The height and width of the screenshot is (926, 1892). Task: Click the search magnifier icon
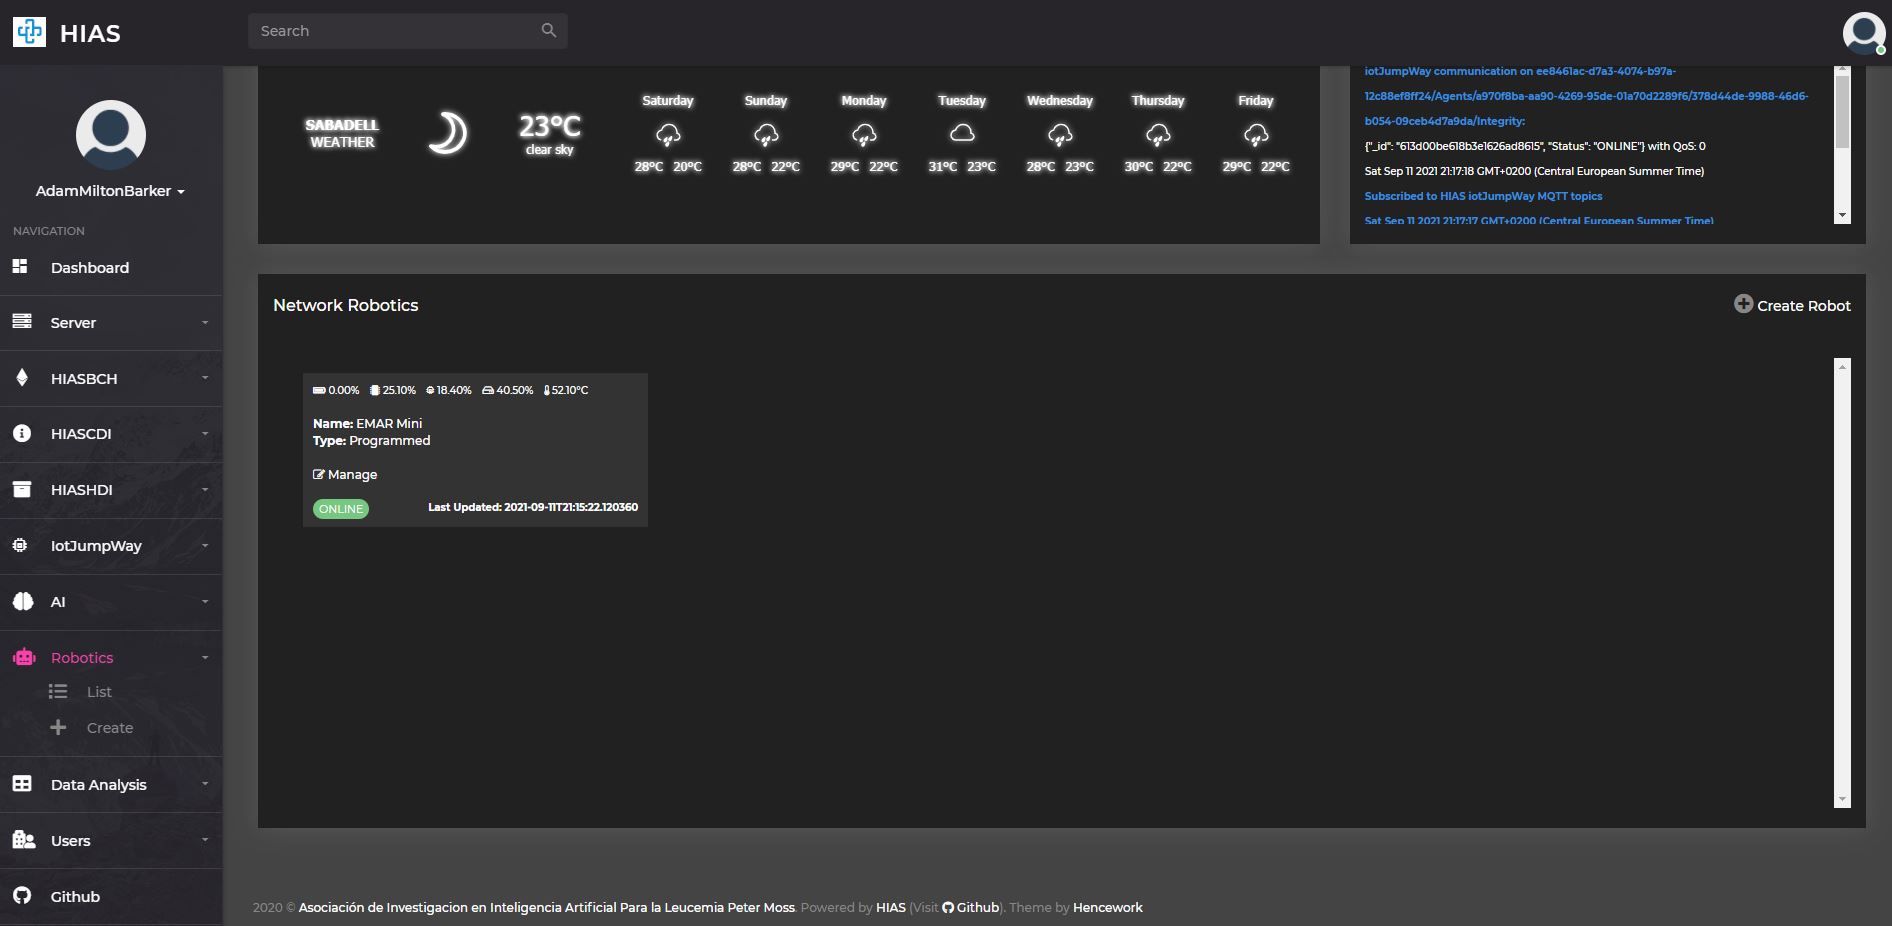pyautogui.click(x=548, y=30)
